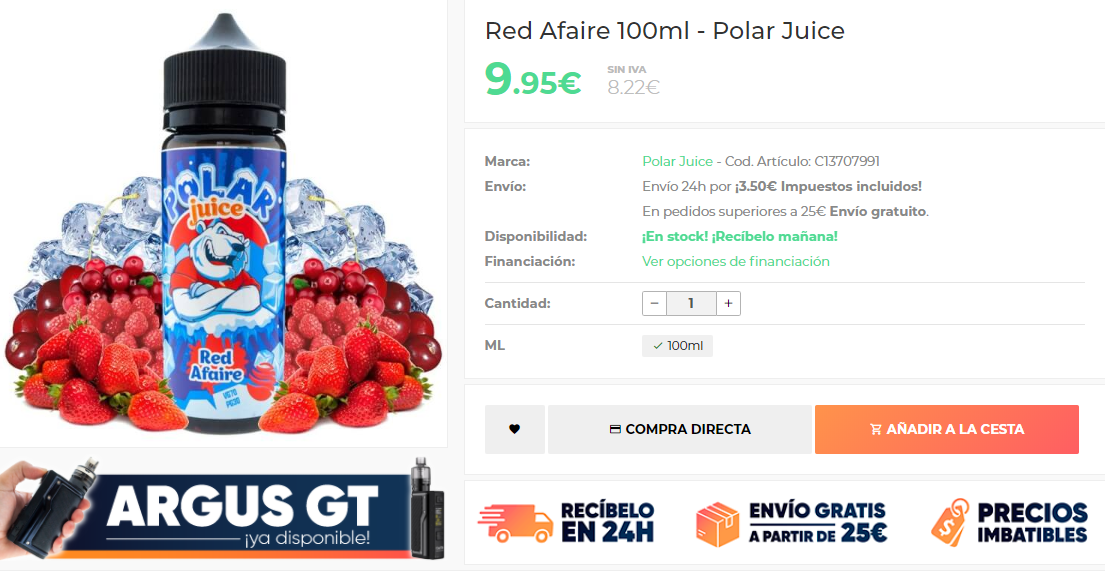
Task: Click Compra Directa button
Action: coord(680,429)
